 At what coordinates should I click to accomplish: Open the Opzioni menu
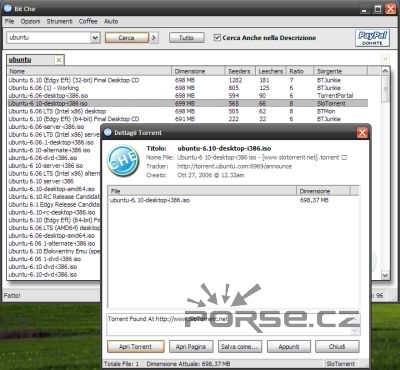tap(30, 21)
